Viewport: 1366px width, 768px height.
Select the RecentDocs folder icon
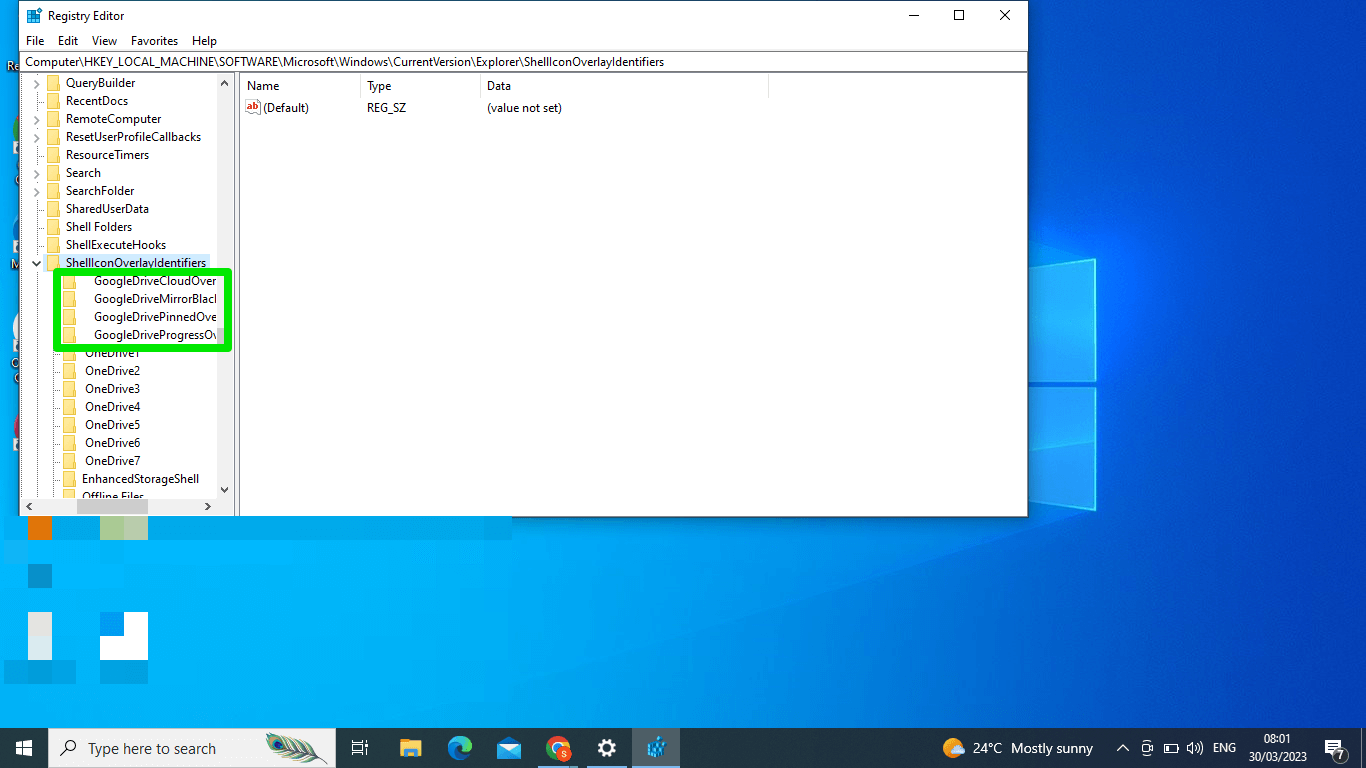pyautogui.click(x=54, y=101)
